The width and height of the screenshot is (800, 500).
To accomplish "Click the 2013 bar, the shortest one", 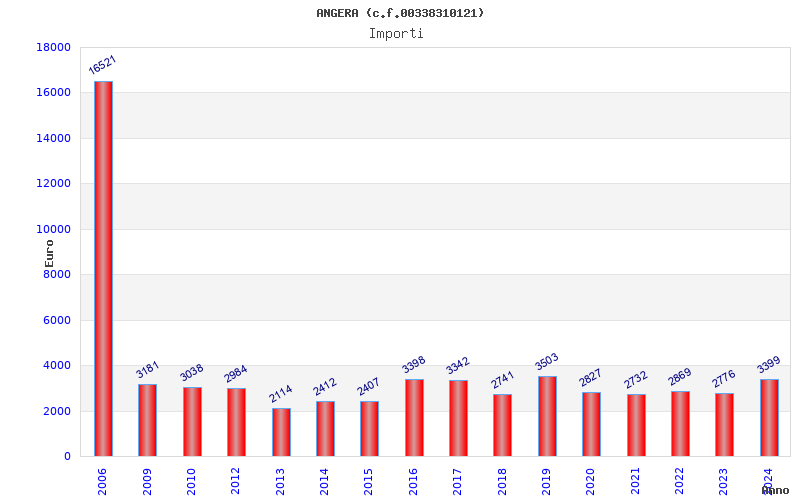I will pos(281,432).
